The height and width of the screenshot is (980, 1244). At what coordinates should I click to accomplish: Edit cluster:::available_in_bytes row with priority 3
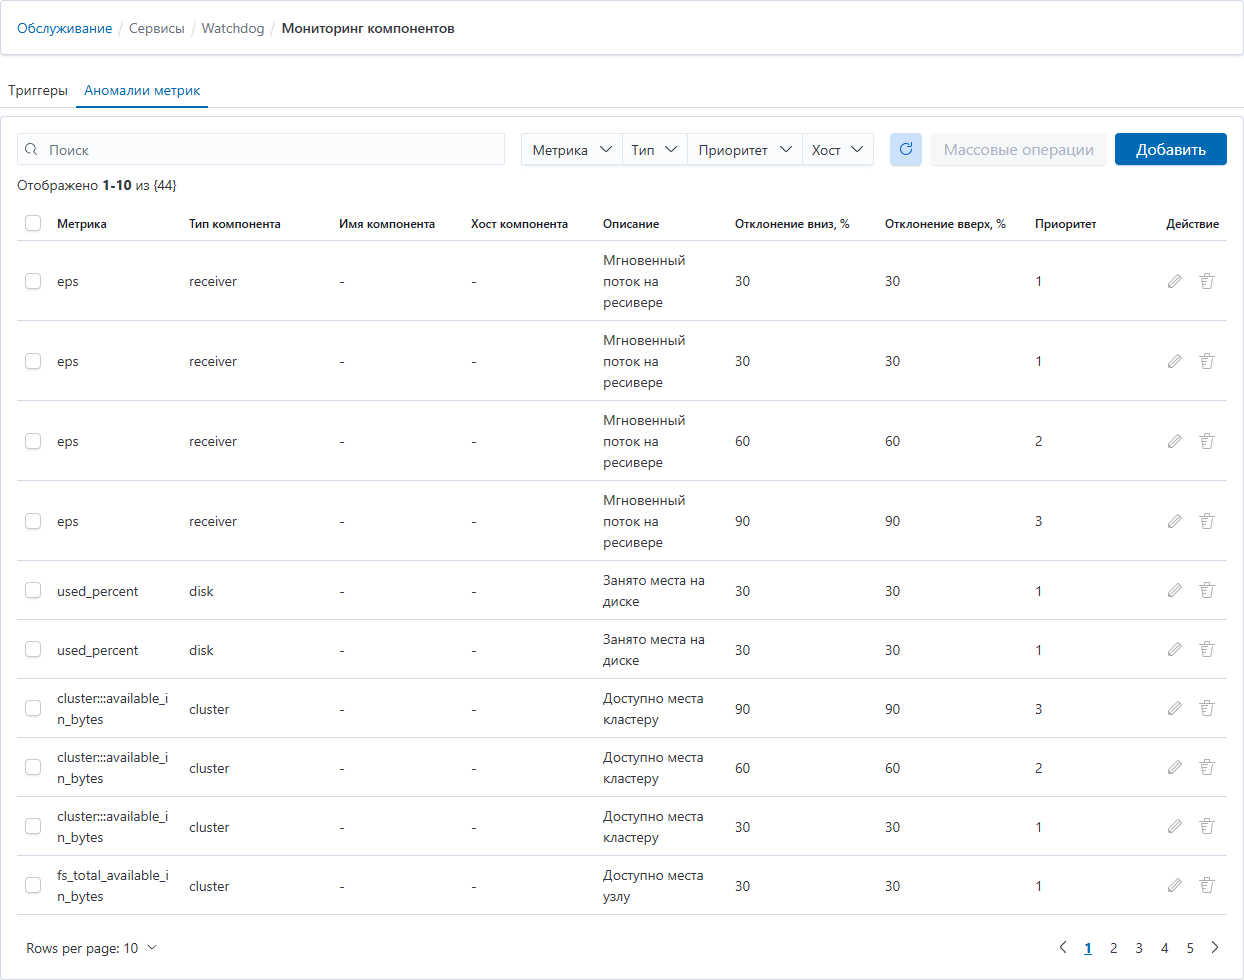pos(1175,708)
